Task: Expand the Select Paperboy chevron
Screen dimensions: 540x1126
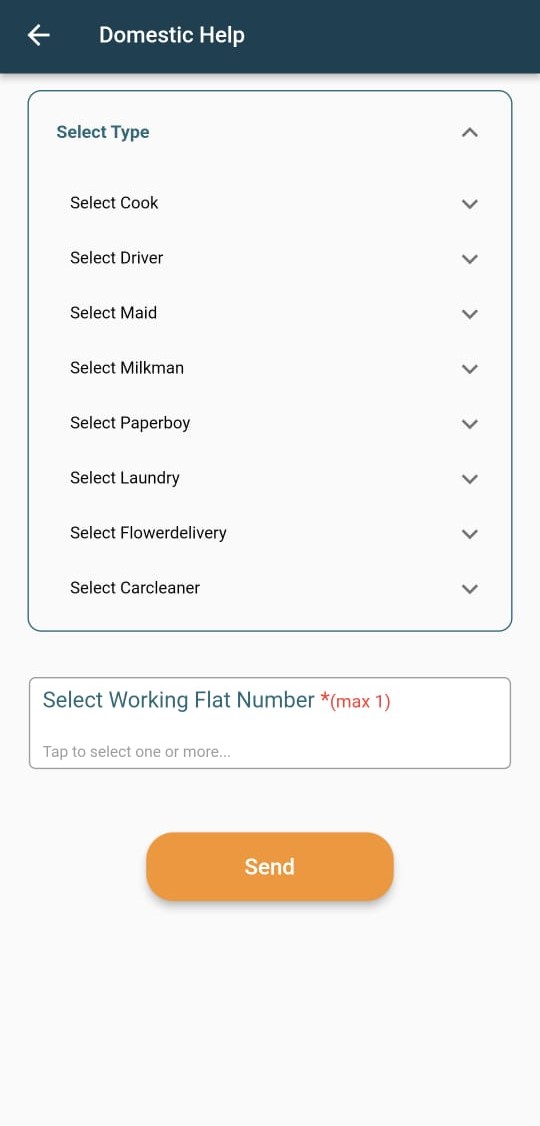Action: pos(470,424)
